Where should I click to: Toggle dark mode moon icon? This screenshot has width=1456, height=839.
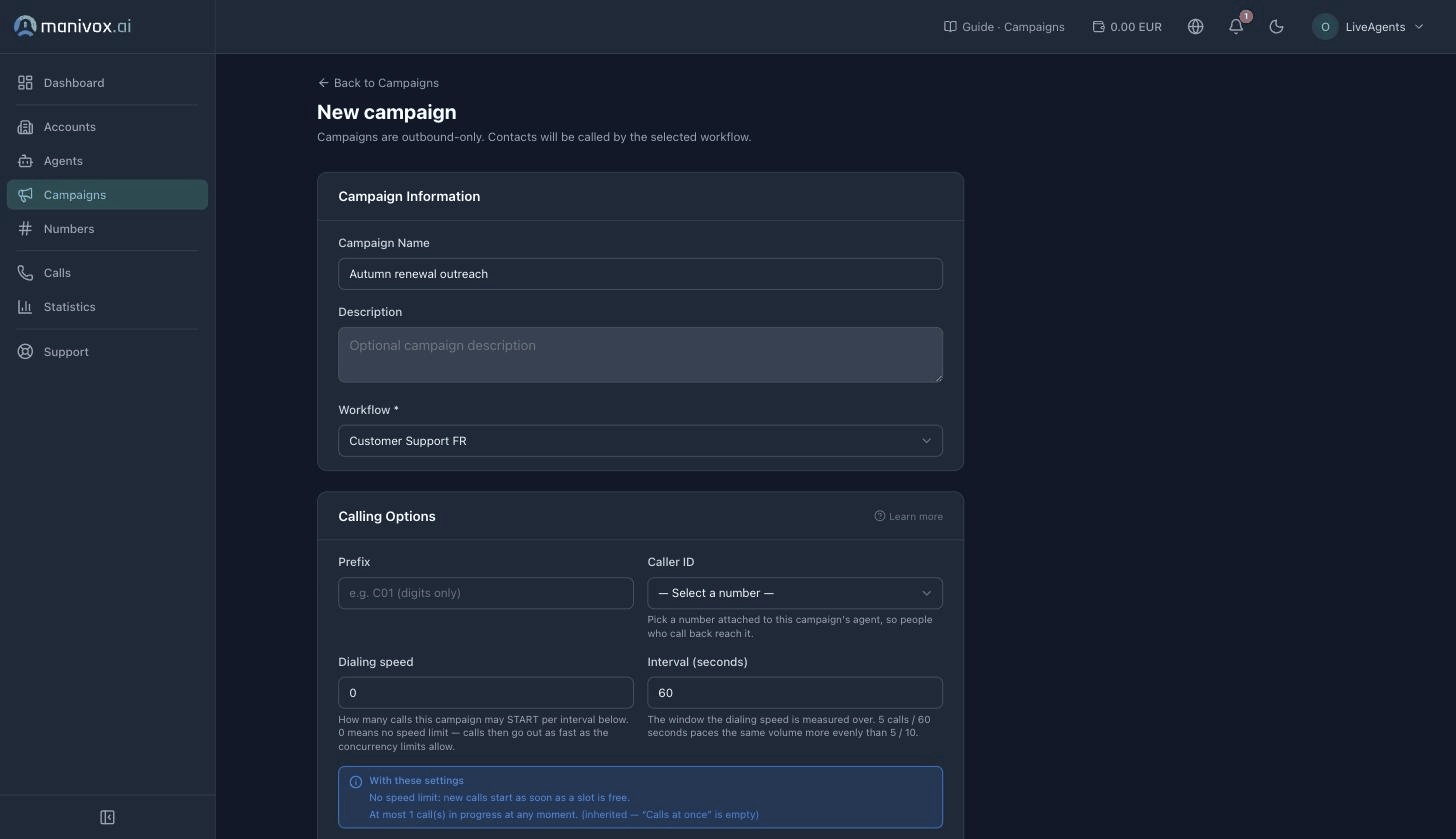(1276, 27)
